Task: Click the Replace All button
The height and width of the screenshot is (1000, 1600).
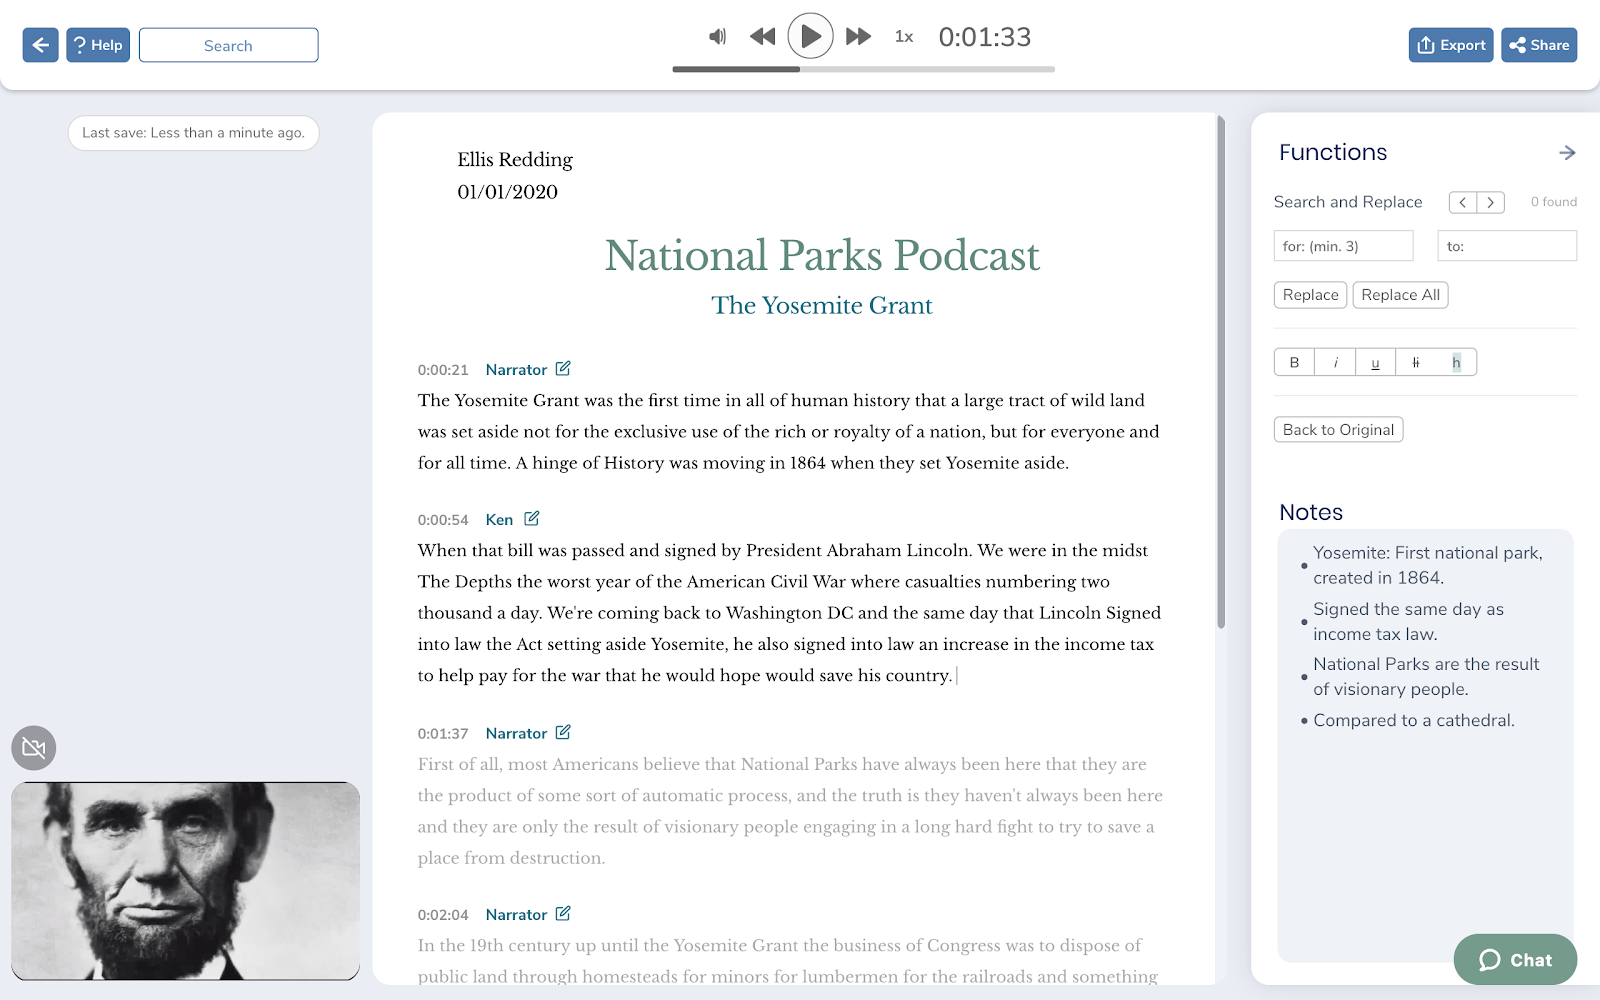Action: [x=1400, y=295]
